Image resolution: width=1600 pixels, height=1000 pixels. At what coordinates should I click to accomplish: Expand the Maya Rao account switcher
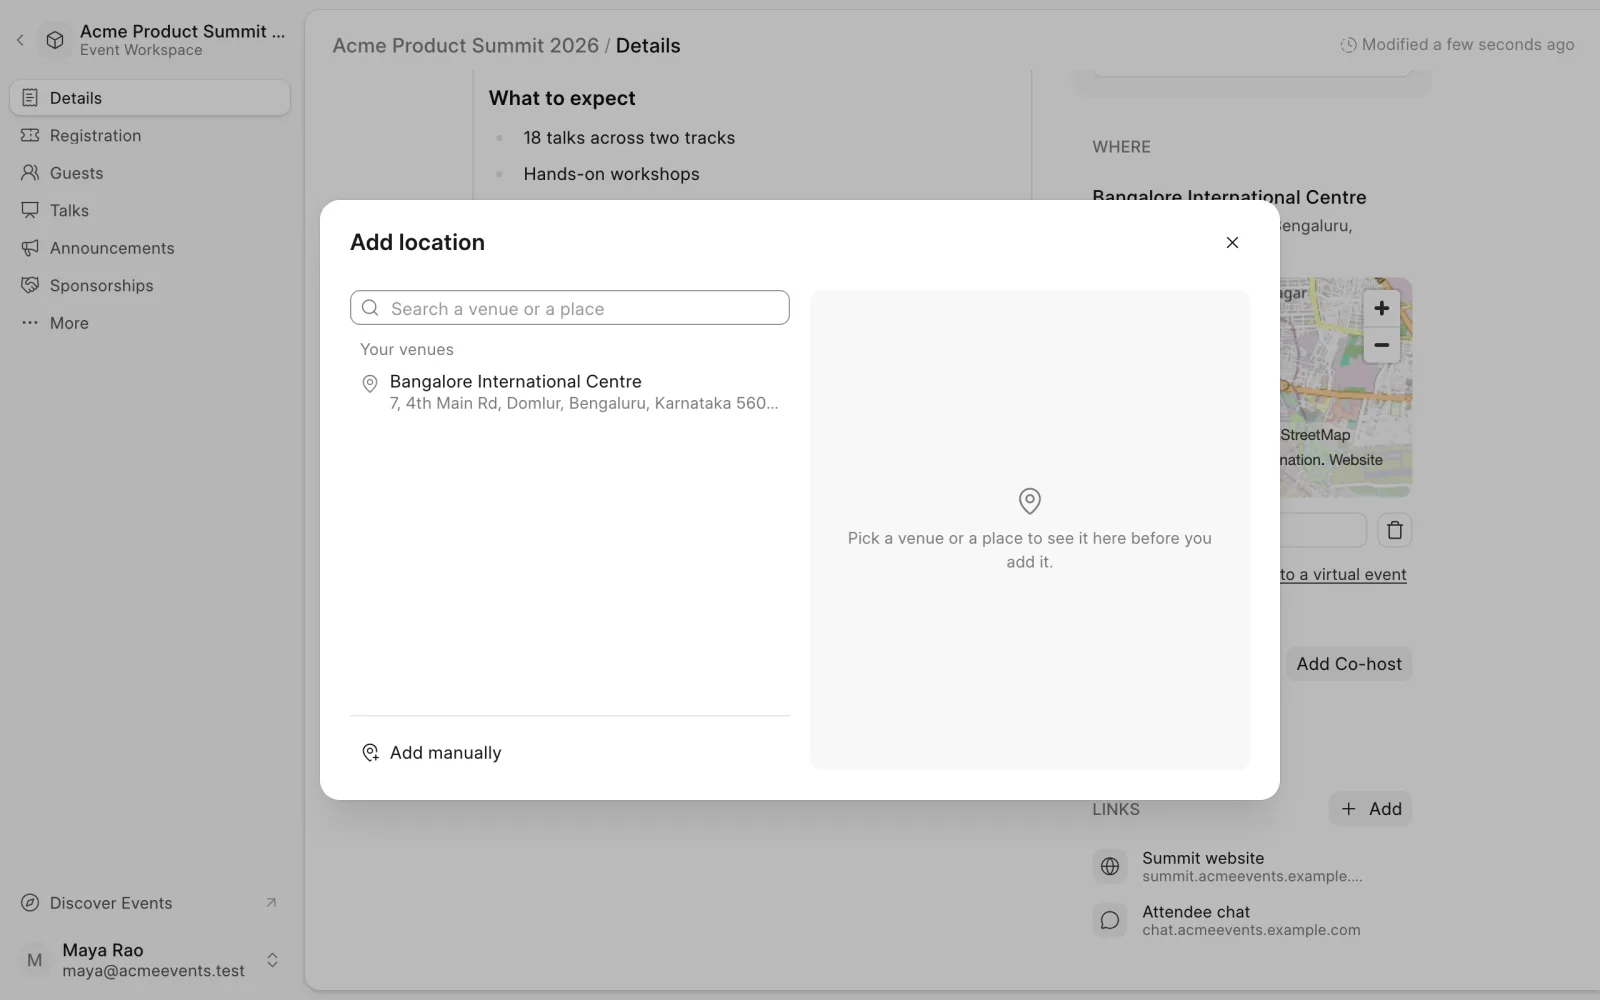272,960
